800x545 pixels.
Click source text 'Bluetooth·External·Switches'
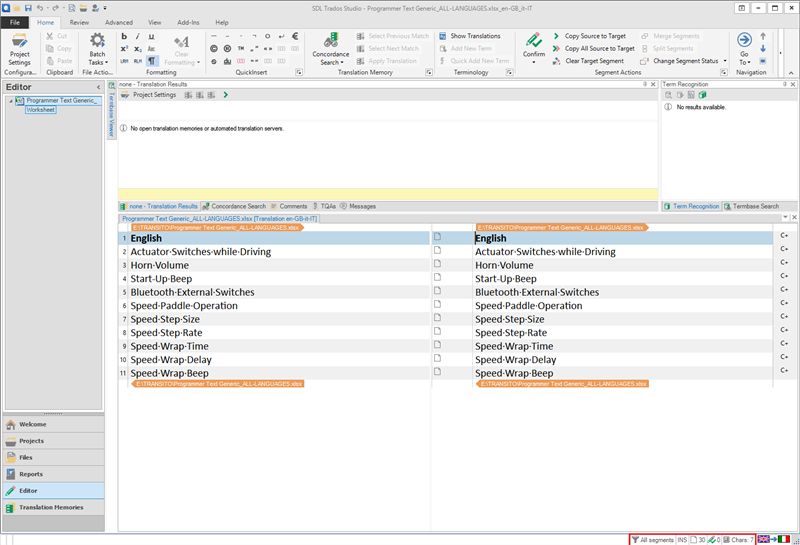pyautogui.click(x=192, y=292)
